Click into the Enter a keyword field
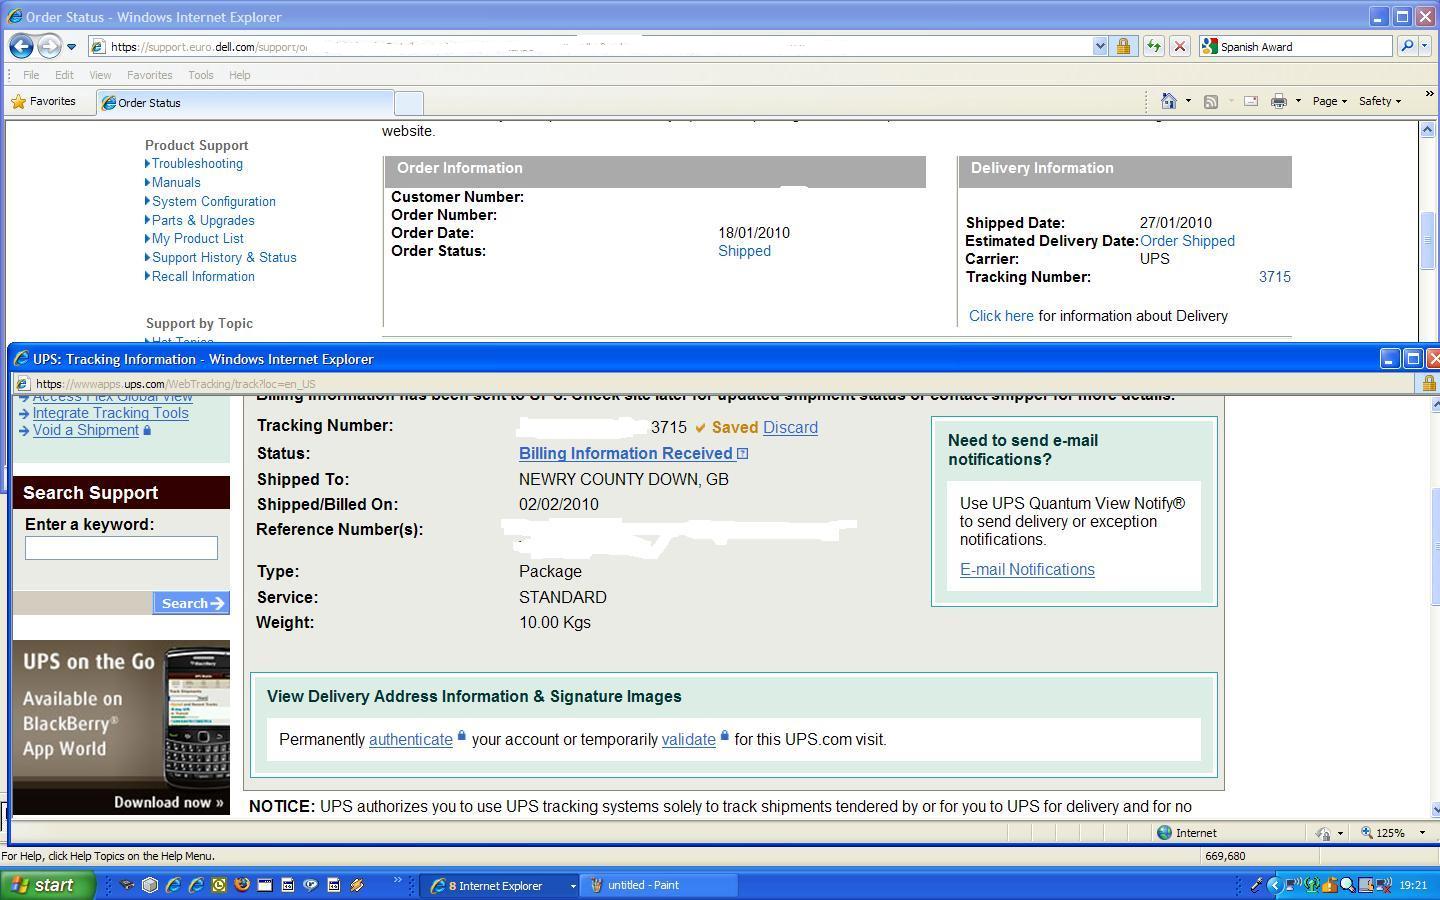This screenshot has height=900, width=1440. click(121, 548)
